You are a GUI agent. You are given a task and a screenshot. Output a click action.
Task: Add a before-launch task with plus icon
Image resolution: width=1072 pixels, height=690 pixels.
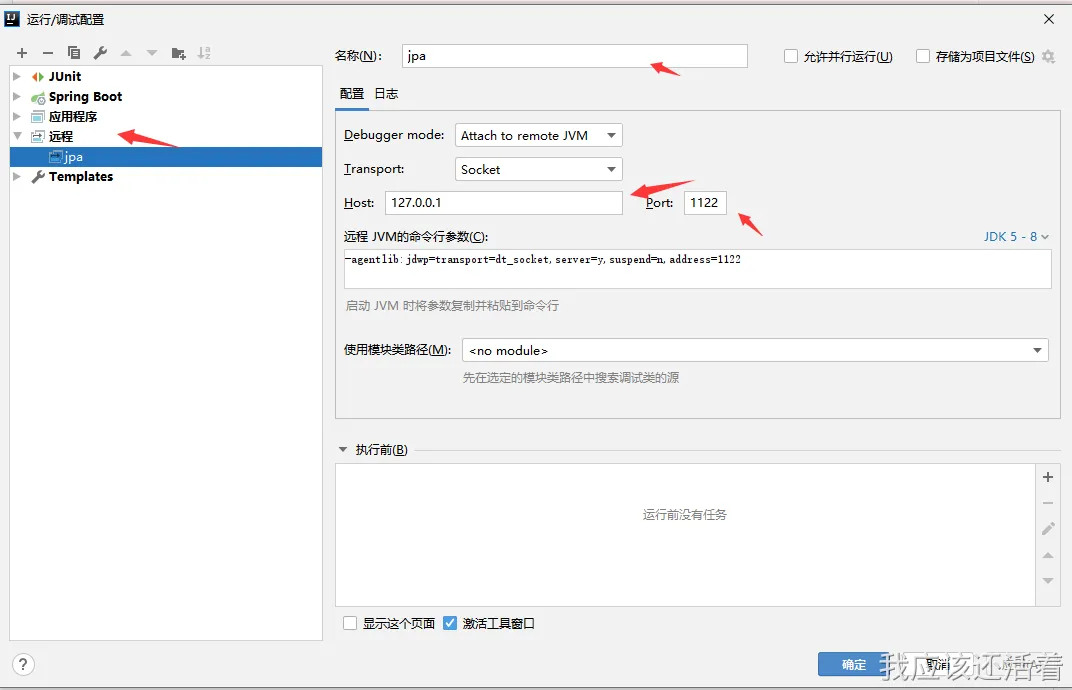(1048, 477)
